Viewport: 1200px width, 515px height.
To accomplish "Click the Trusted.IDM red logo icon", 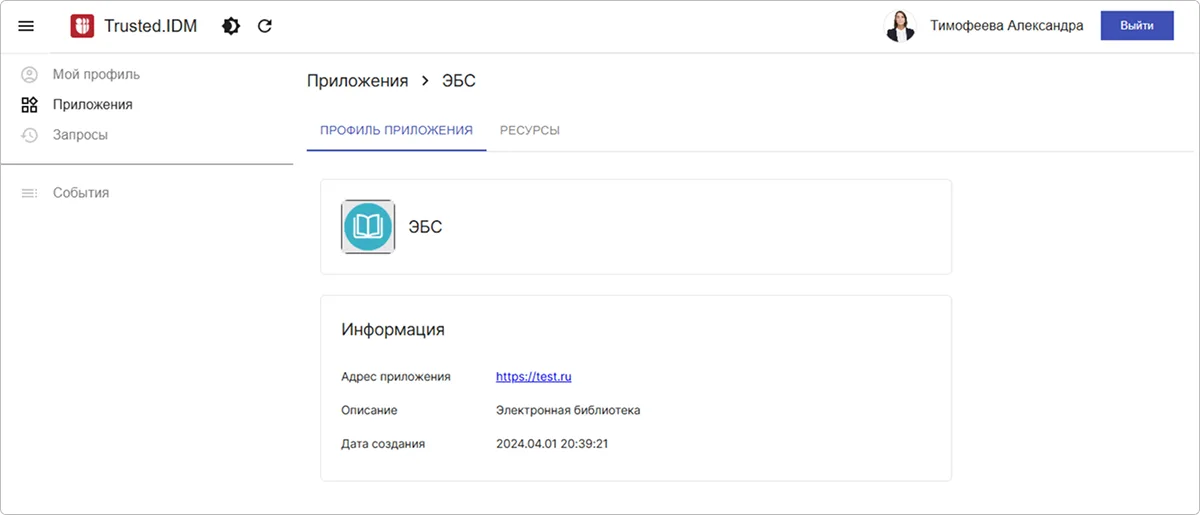I will click(x=82, y=26).
